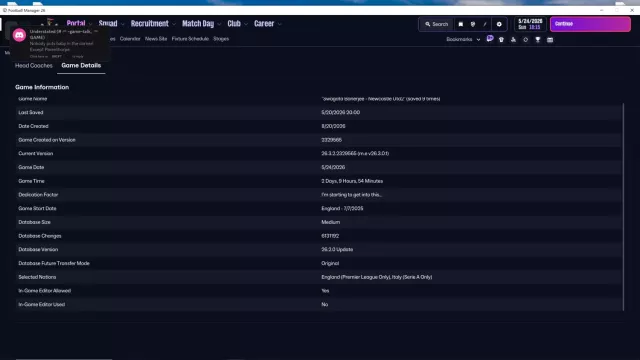The height and width of the screenshot is (360, 640).
Task: Click the club badge icon beside Portal
Action: [x=51, y=22]
